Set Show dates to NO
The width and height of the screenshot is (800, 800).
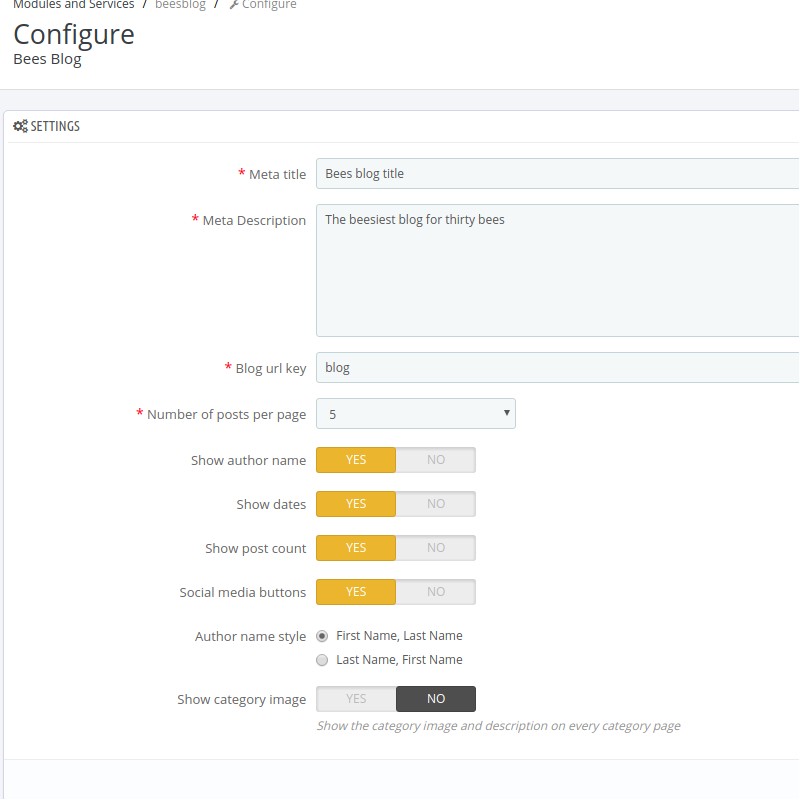[x=435, y=504]
